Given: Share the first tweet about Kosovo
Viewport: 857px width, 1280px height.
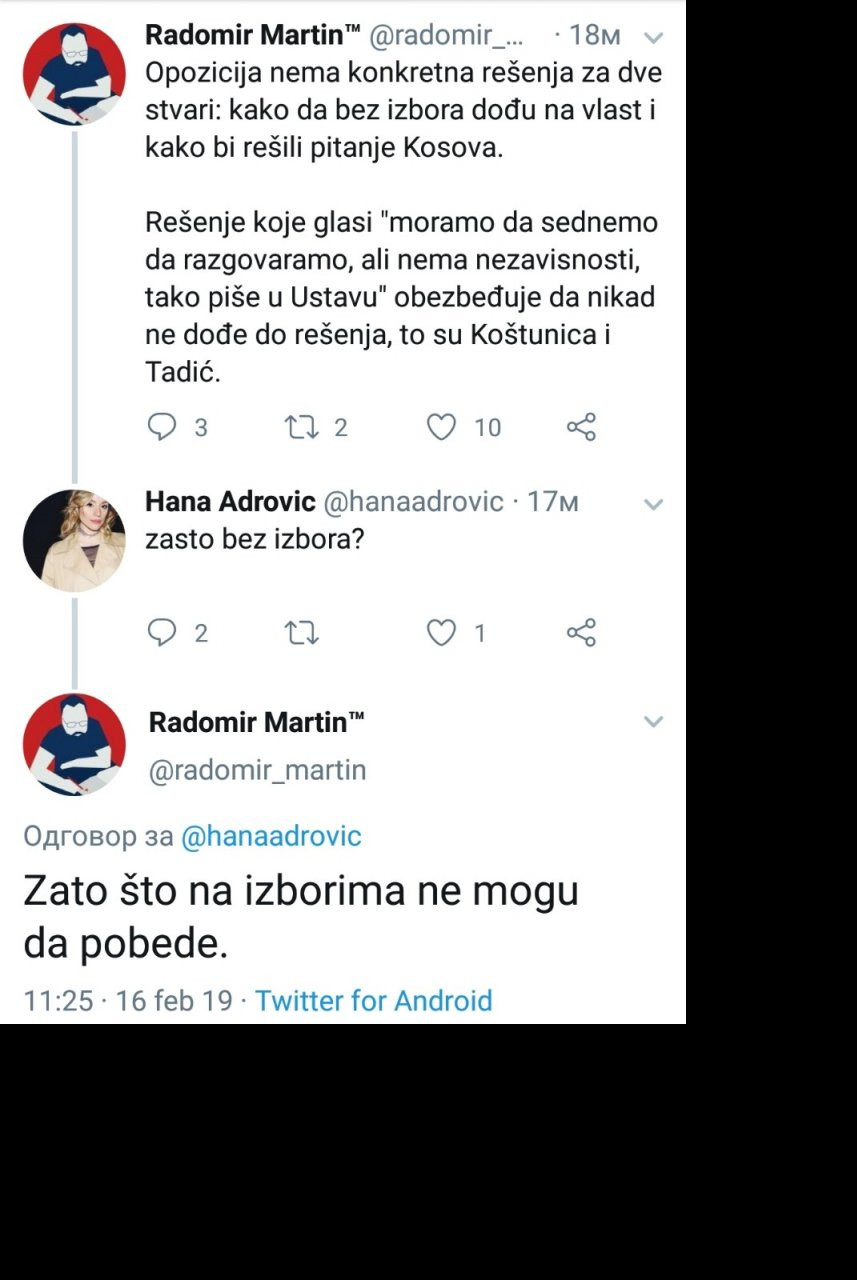Looking at the screenshot, I should coord(581,428).
